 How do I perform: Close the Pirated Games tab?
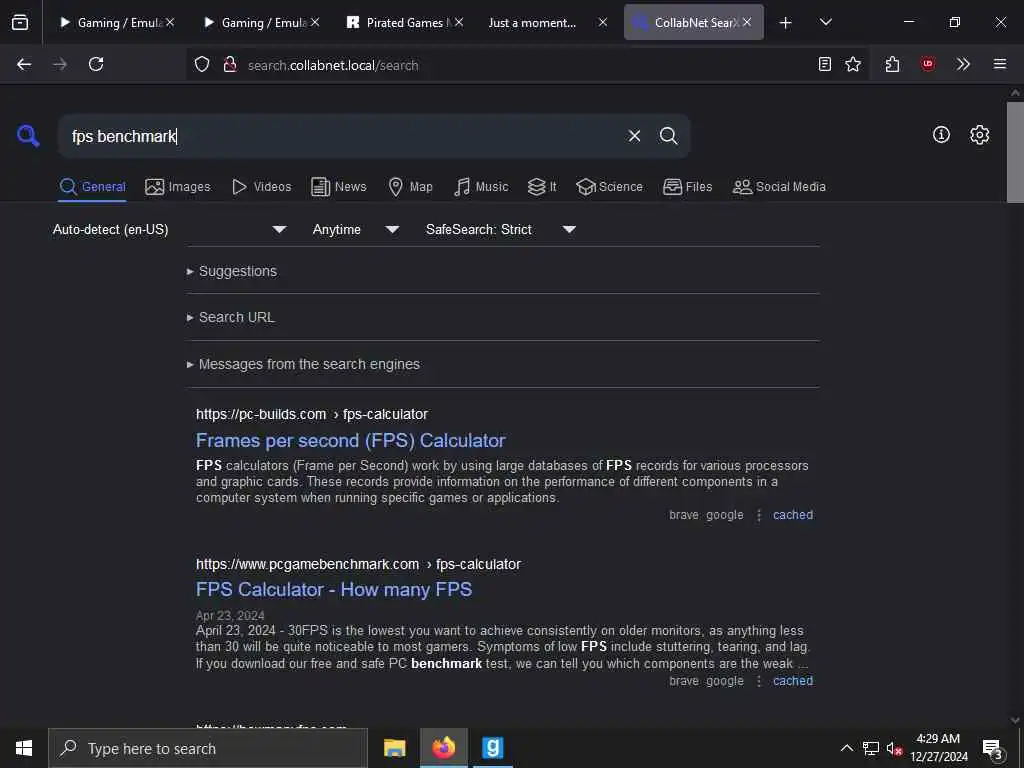click(x=459, y=22)
